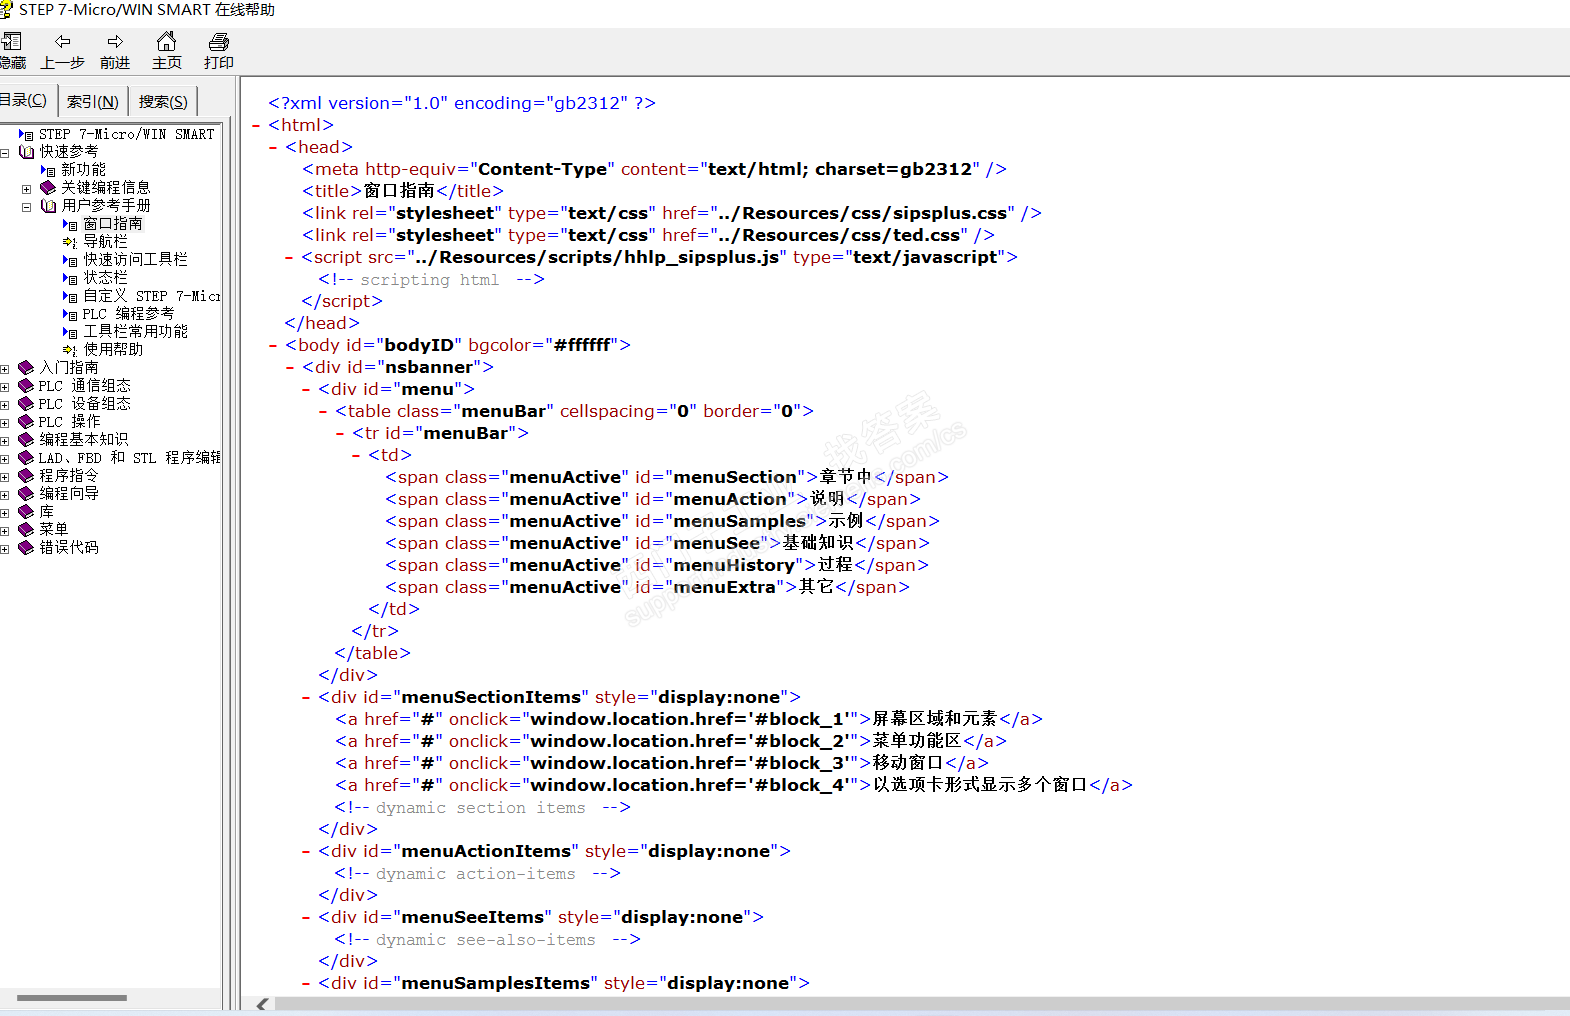Collapse the <html> element in XML view
The width and height of the screenshot is (1570, 1016).
click(256, 125)
